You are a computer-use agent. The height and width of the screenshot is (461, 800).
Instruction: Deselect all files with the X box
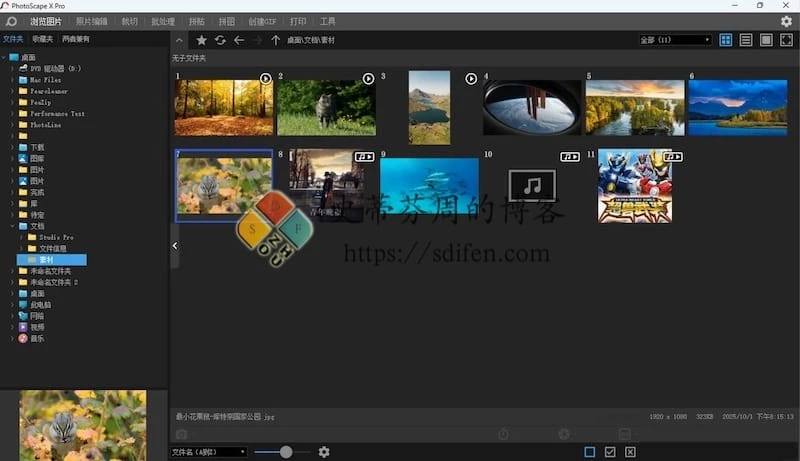pos(630,452)
